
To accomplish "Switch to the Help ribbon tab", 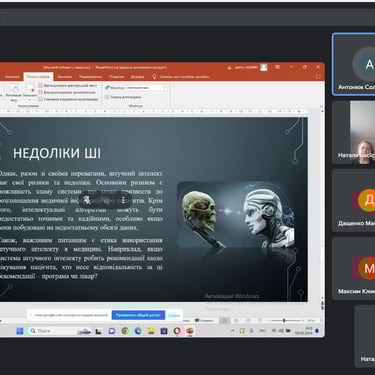I will (x=137, y=77).
